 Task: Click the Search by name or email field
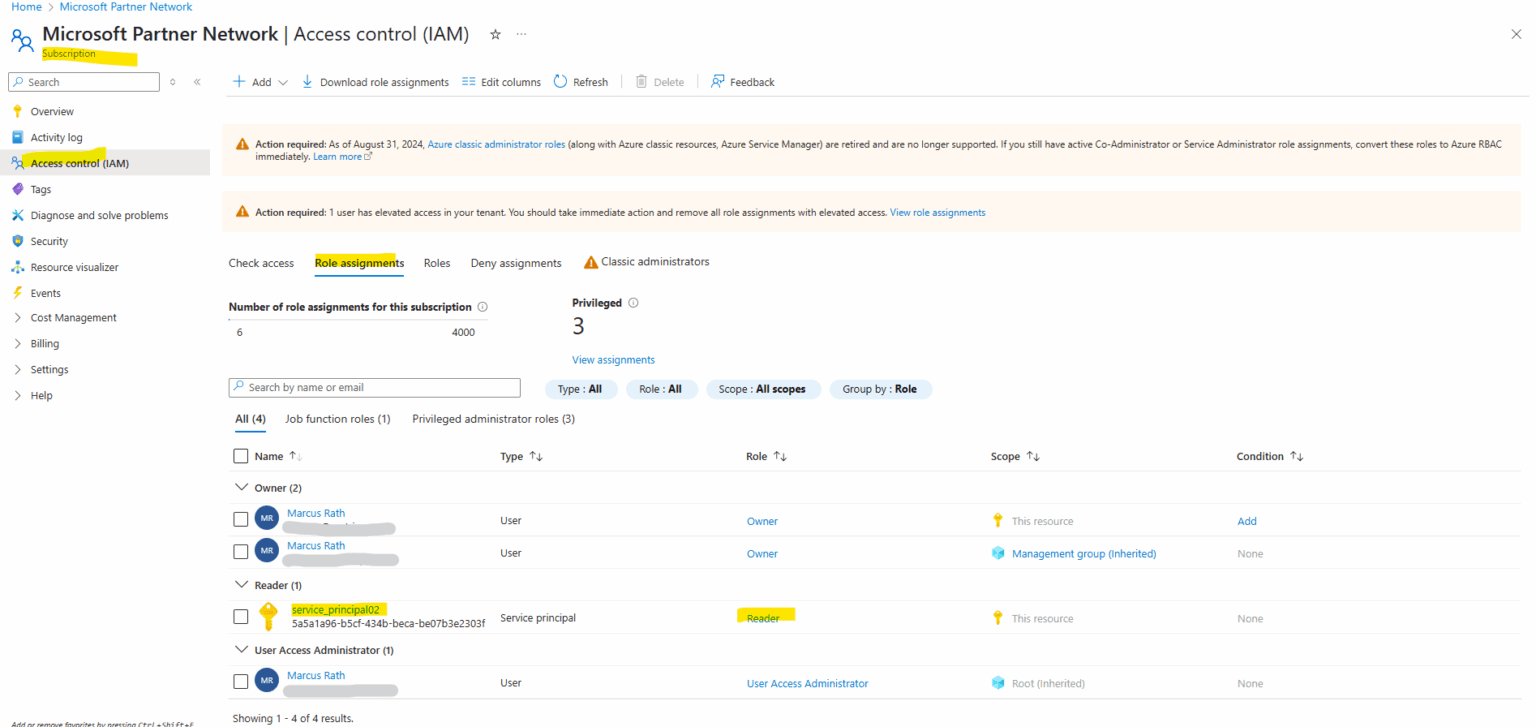pos(374,387)
